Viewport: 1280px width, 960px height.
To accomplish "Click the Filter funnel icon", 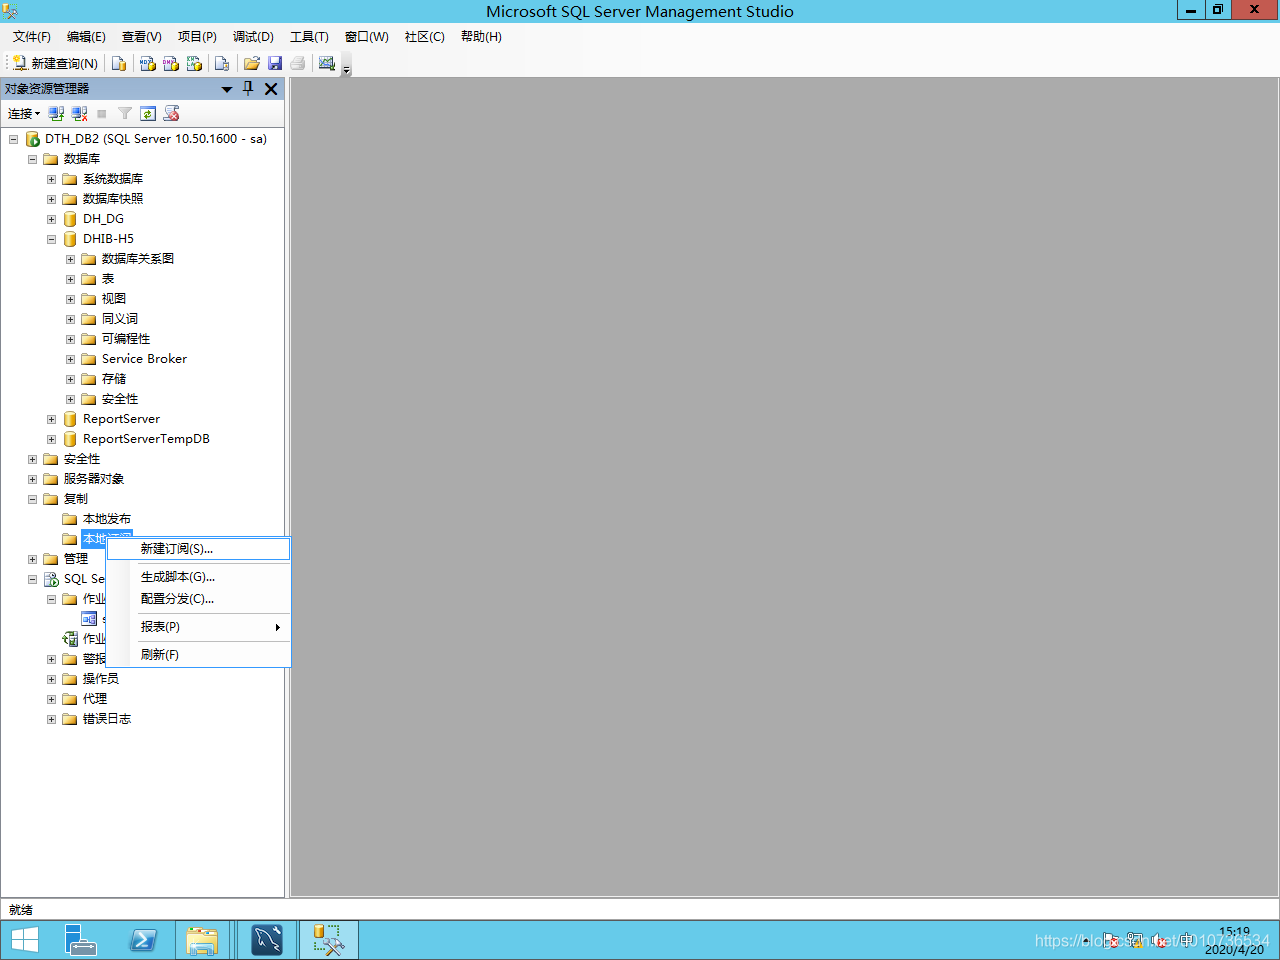I will [125, 114].
